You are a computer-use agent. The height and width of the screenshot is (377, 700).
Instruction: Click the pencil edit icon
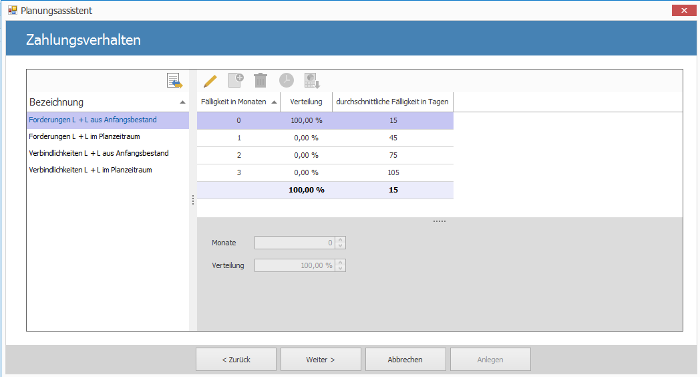tap(210, 81)
